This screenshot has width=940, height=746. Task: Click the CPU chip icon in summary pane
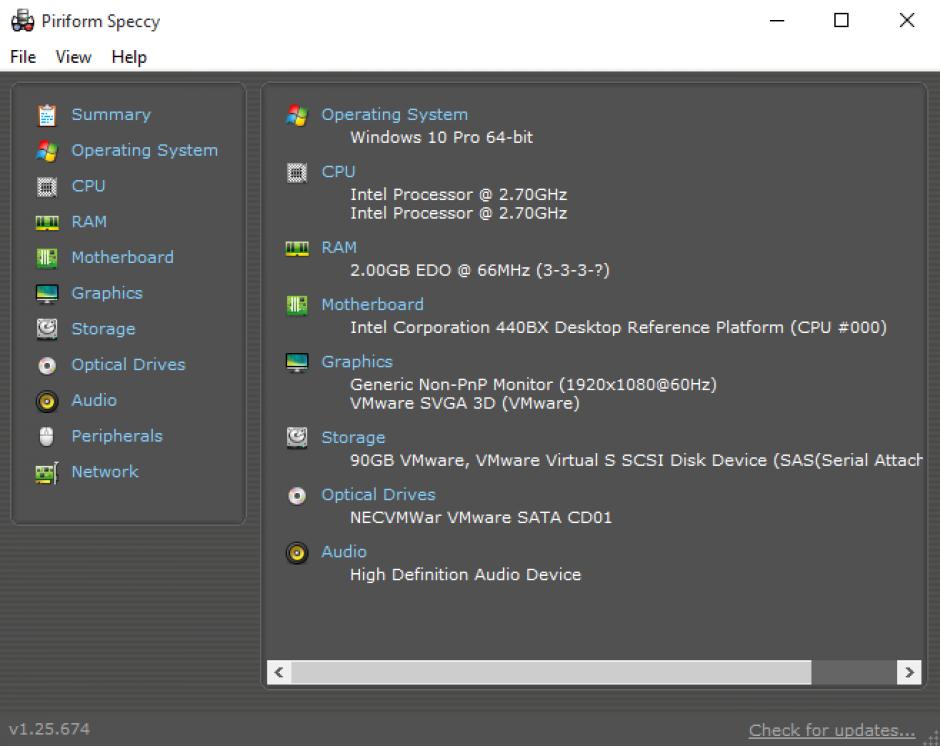(297, 173)
